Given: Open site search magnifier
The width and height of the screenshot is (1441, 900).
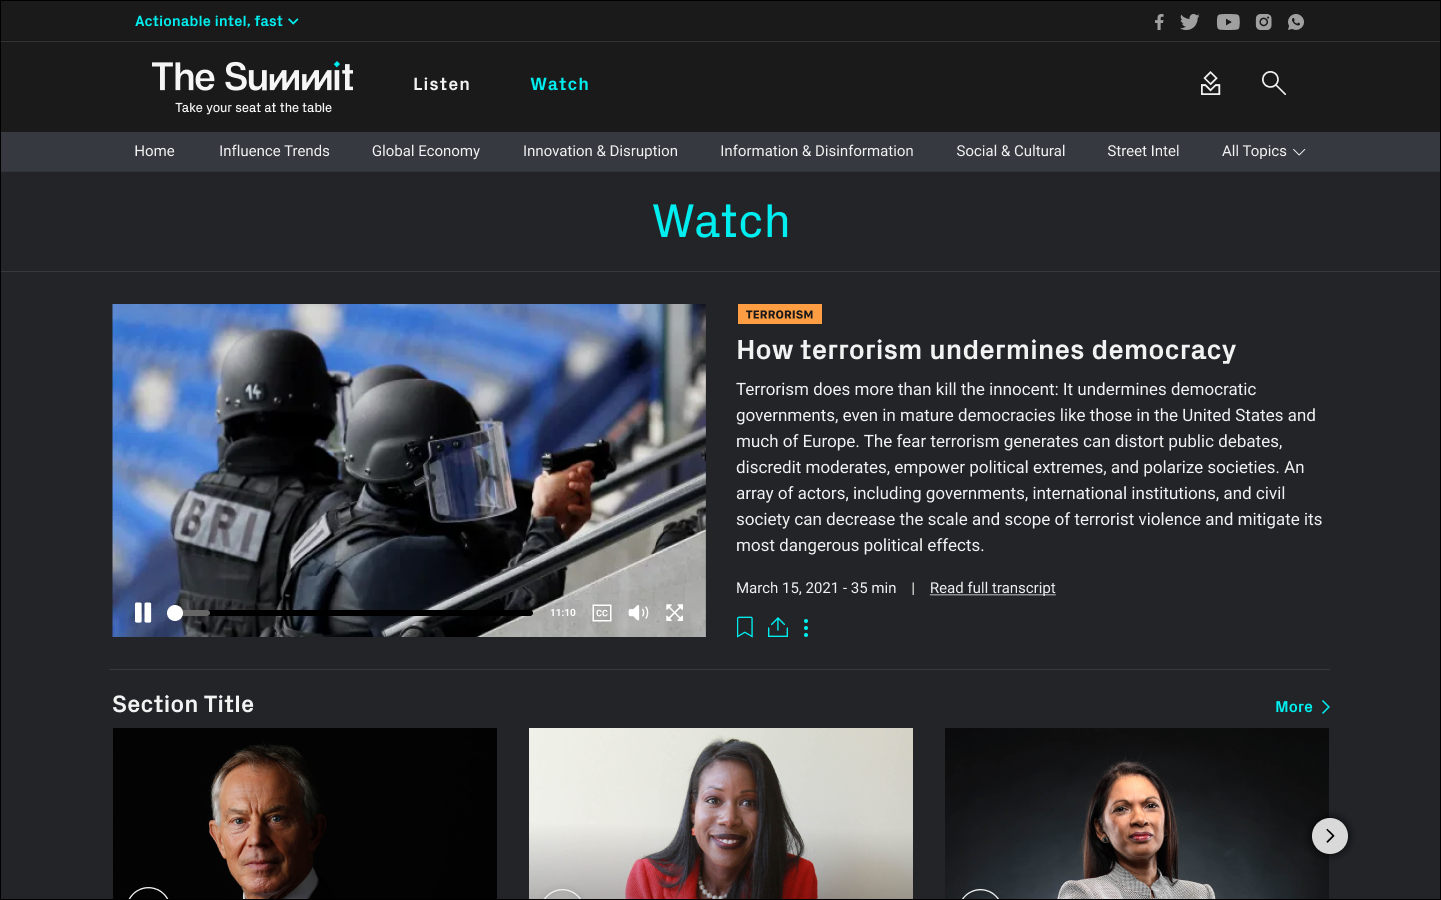Looking at the screenshot, I should click(1273, 83).
